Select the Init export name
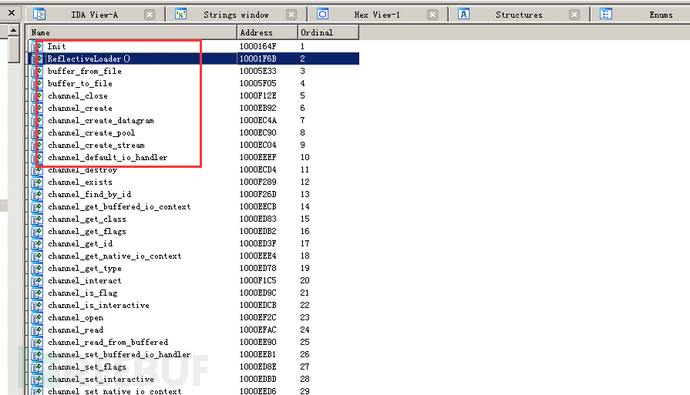 pos(57,46)
